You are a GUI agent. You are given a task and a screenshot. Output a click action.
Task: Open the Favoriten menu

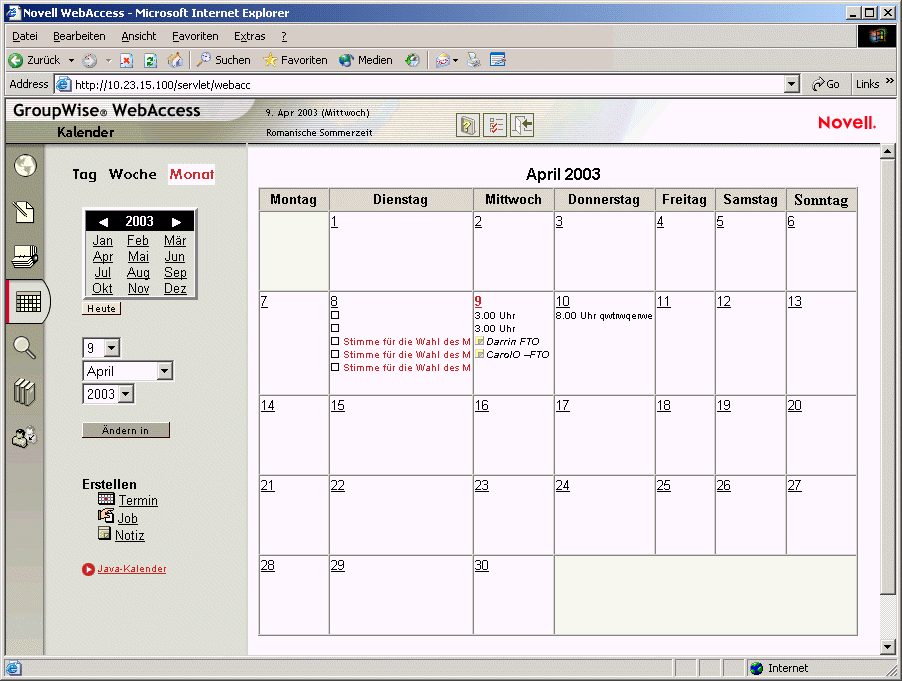195,36
